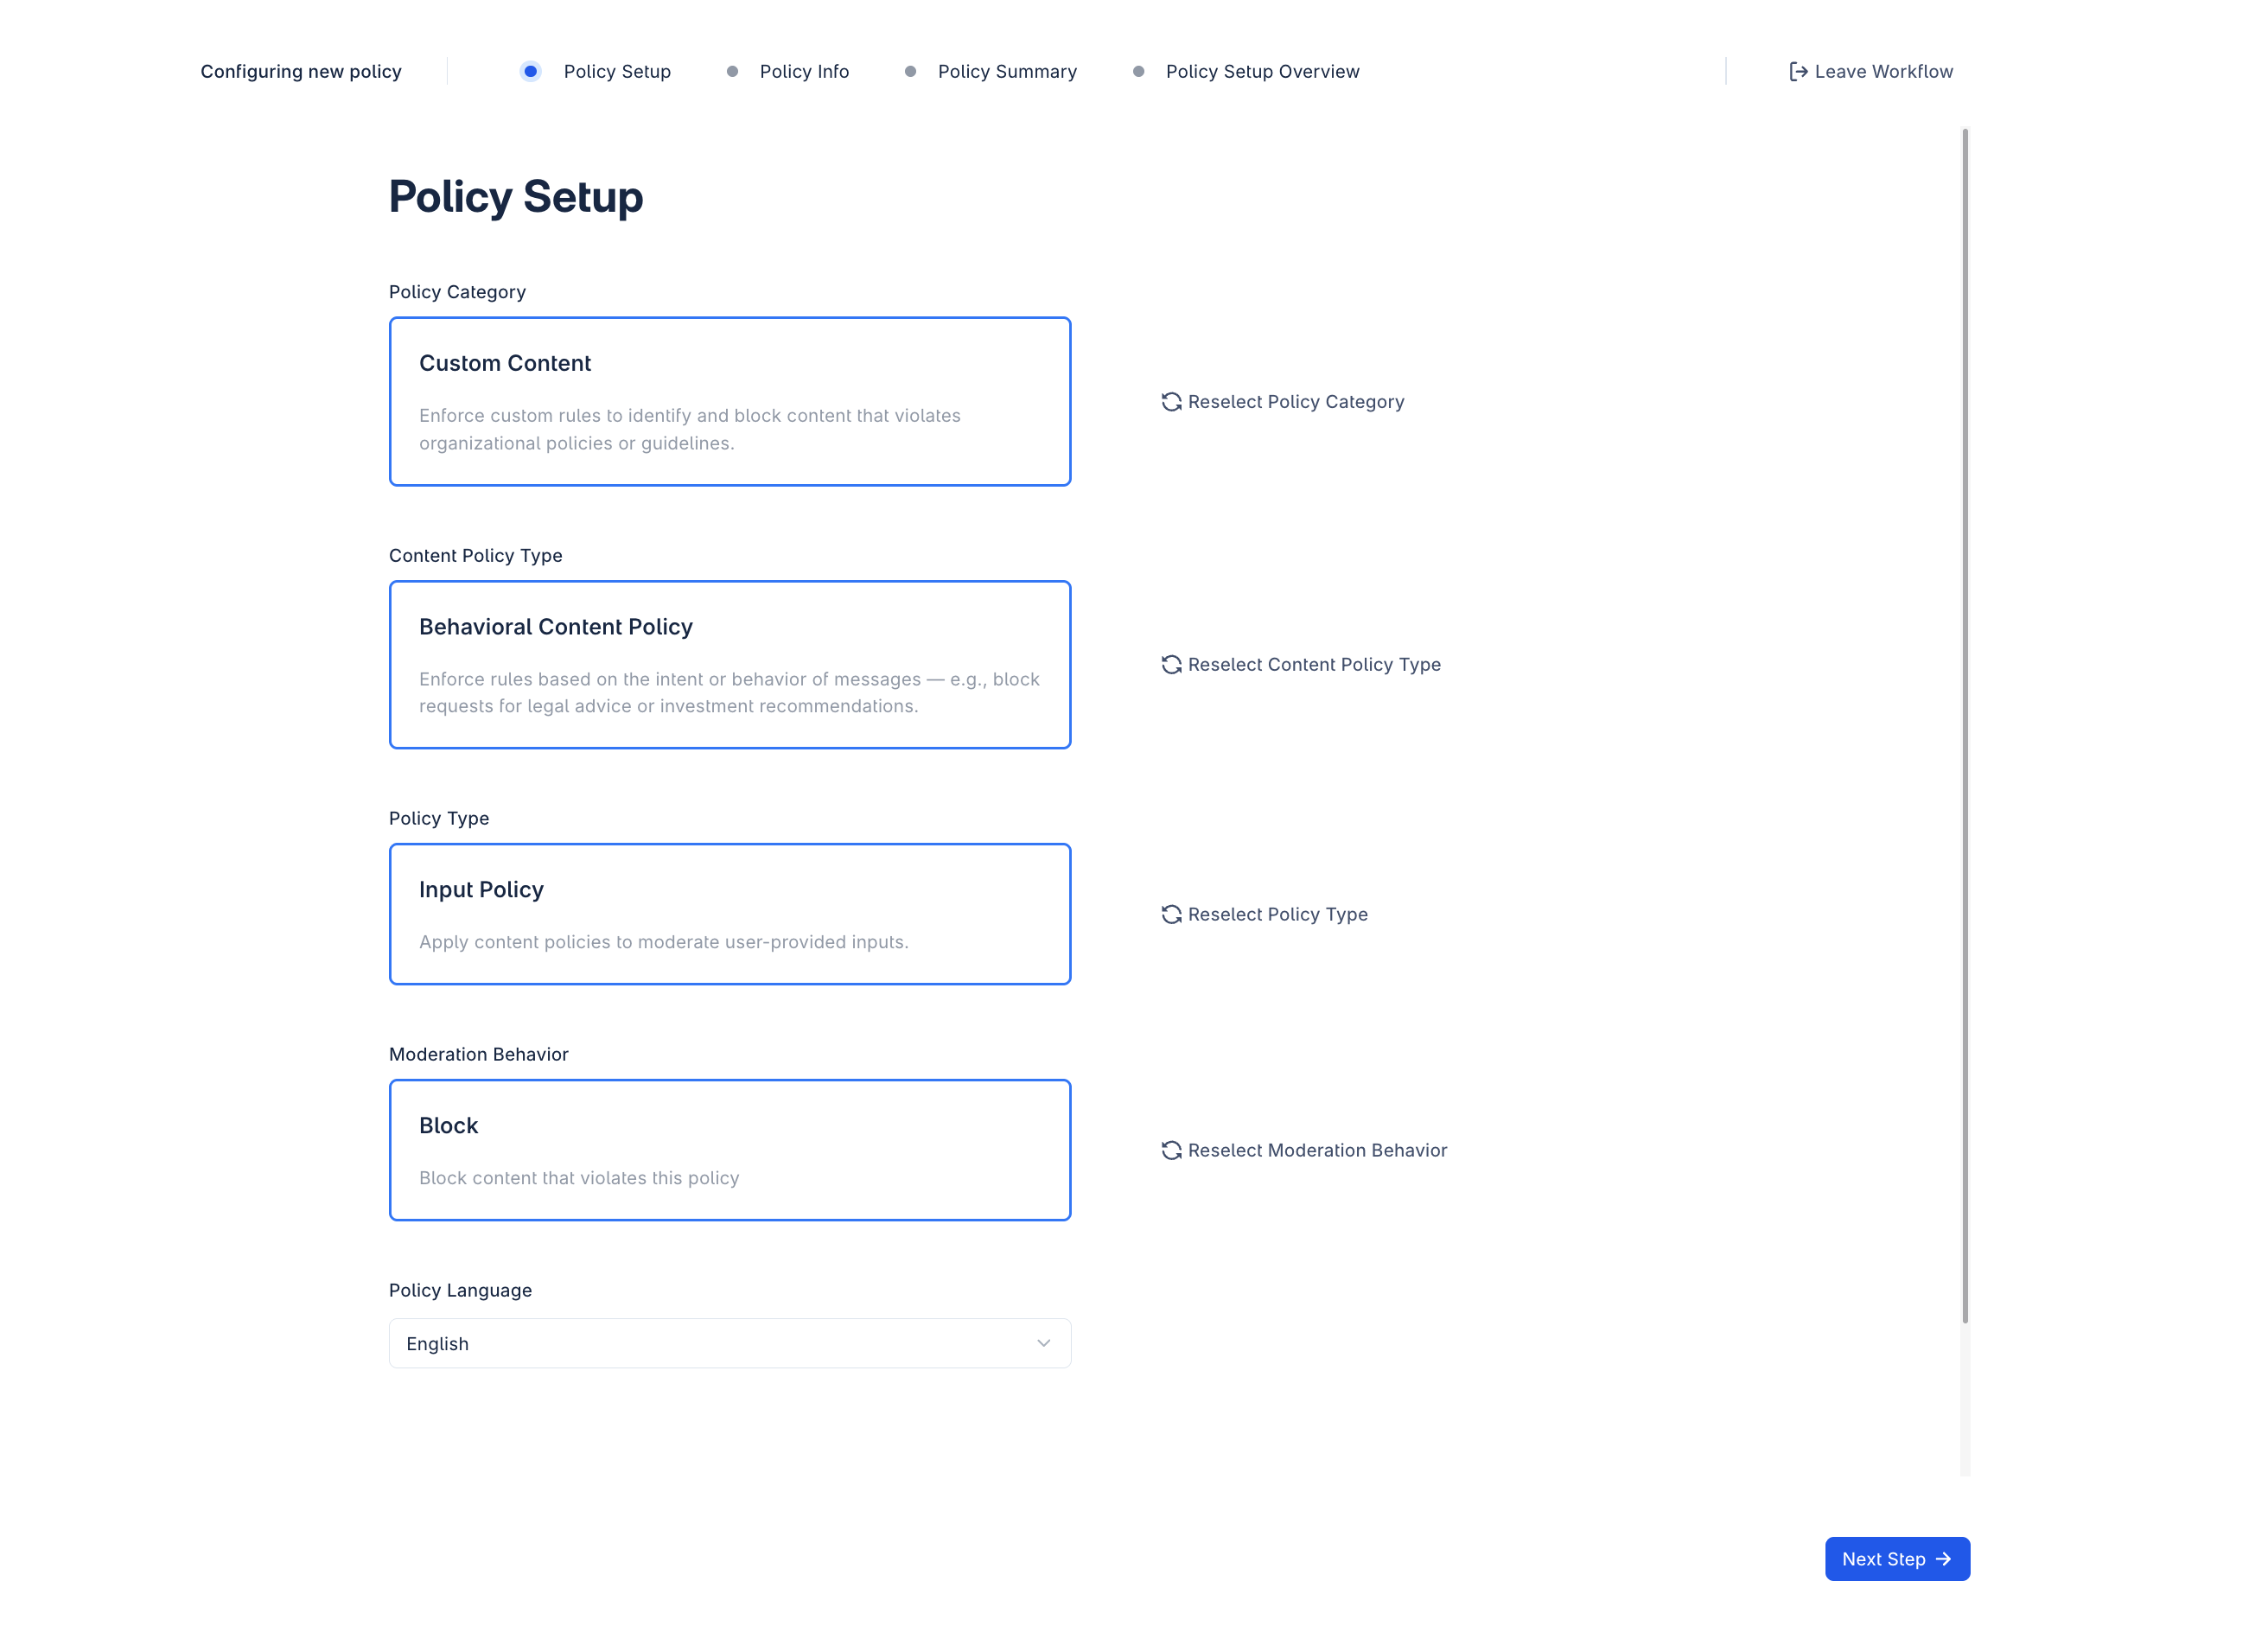Go to the Policy Info step

coord(804,71)
